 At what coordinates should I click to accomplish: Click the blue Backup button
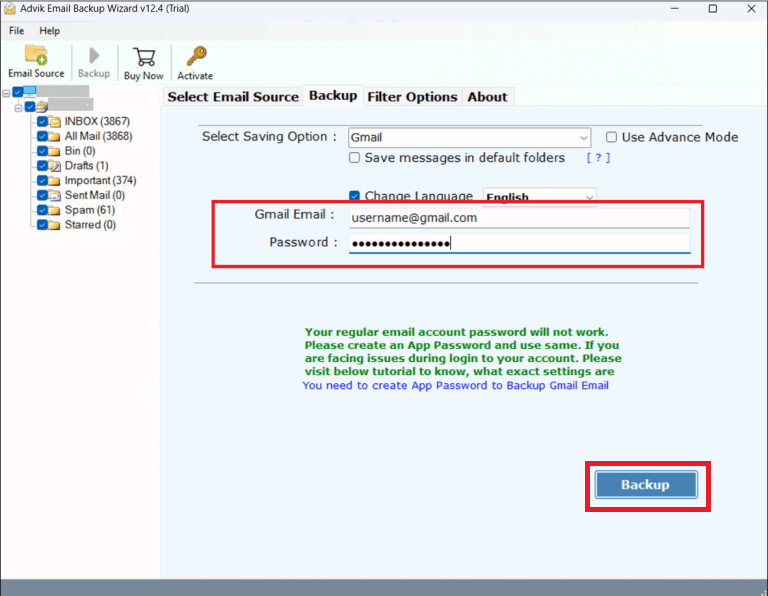(646, 485)
